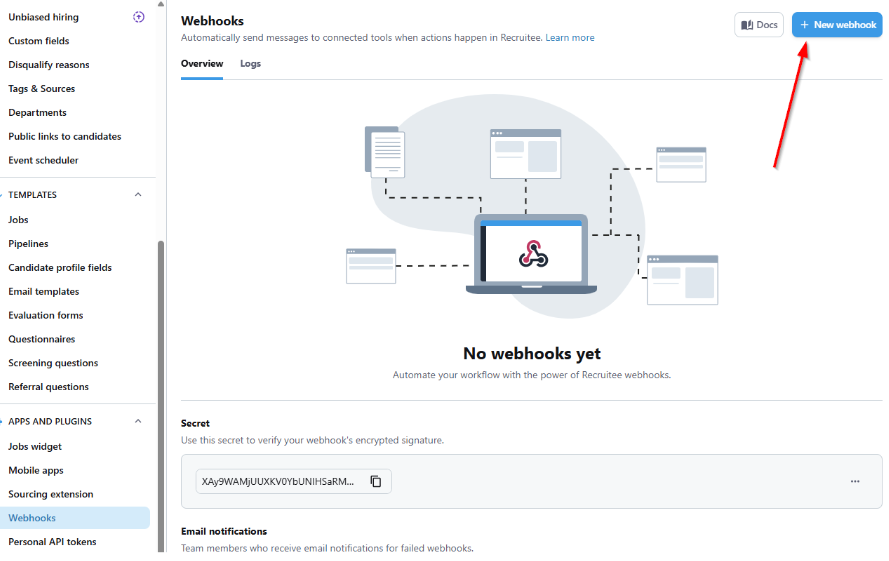Go to Email templates
Image resolution: width=889 pixels, height=561 pixels.
[x=44, y=291]
